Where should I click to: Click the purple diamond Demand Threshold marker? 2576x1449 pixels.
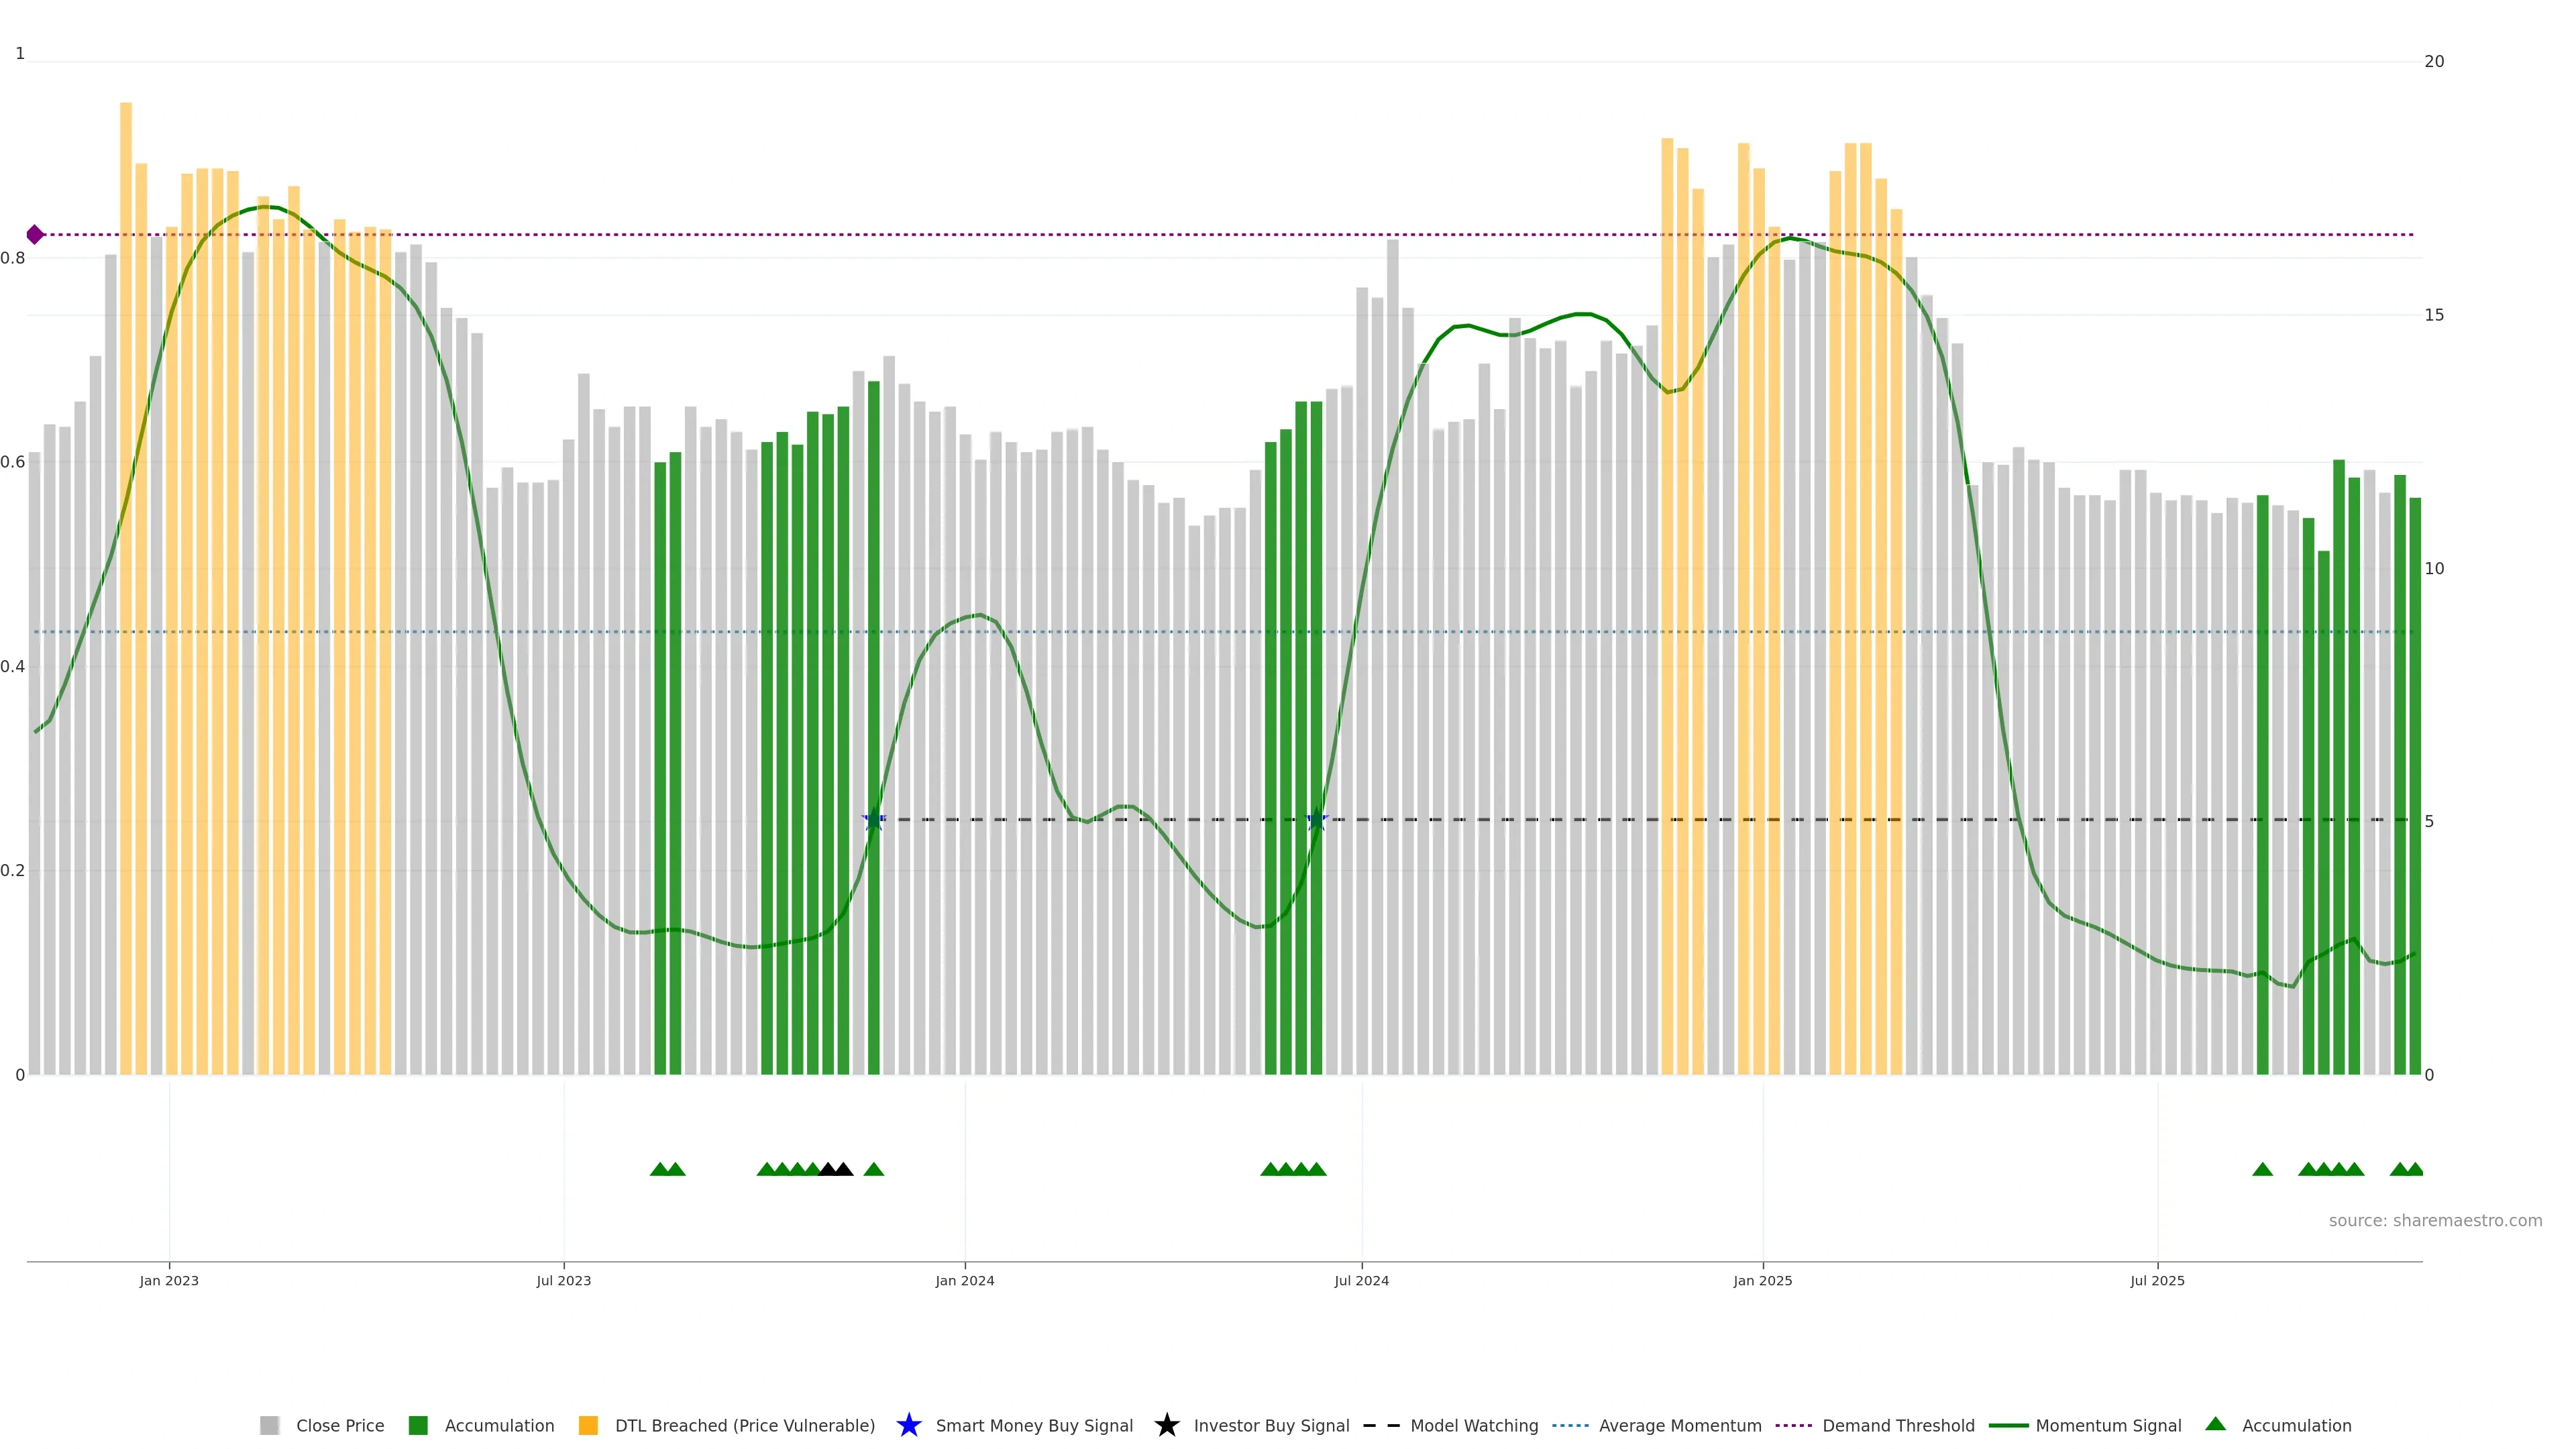(x=35, y=234)
